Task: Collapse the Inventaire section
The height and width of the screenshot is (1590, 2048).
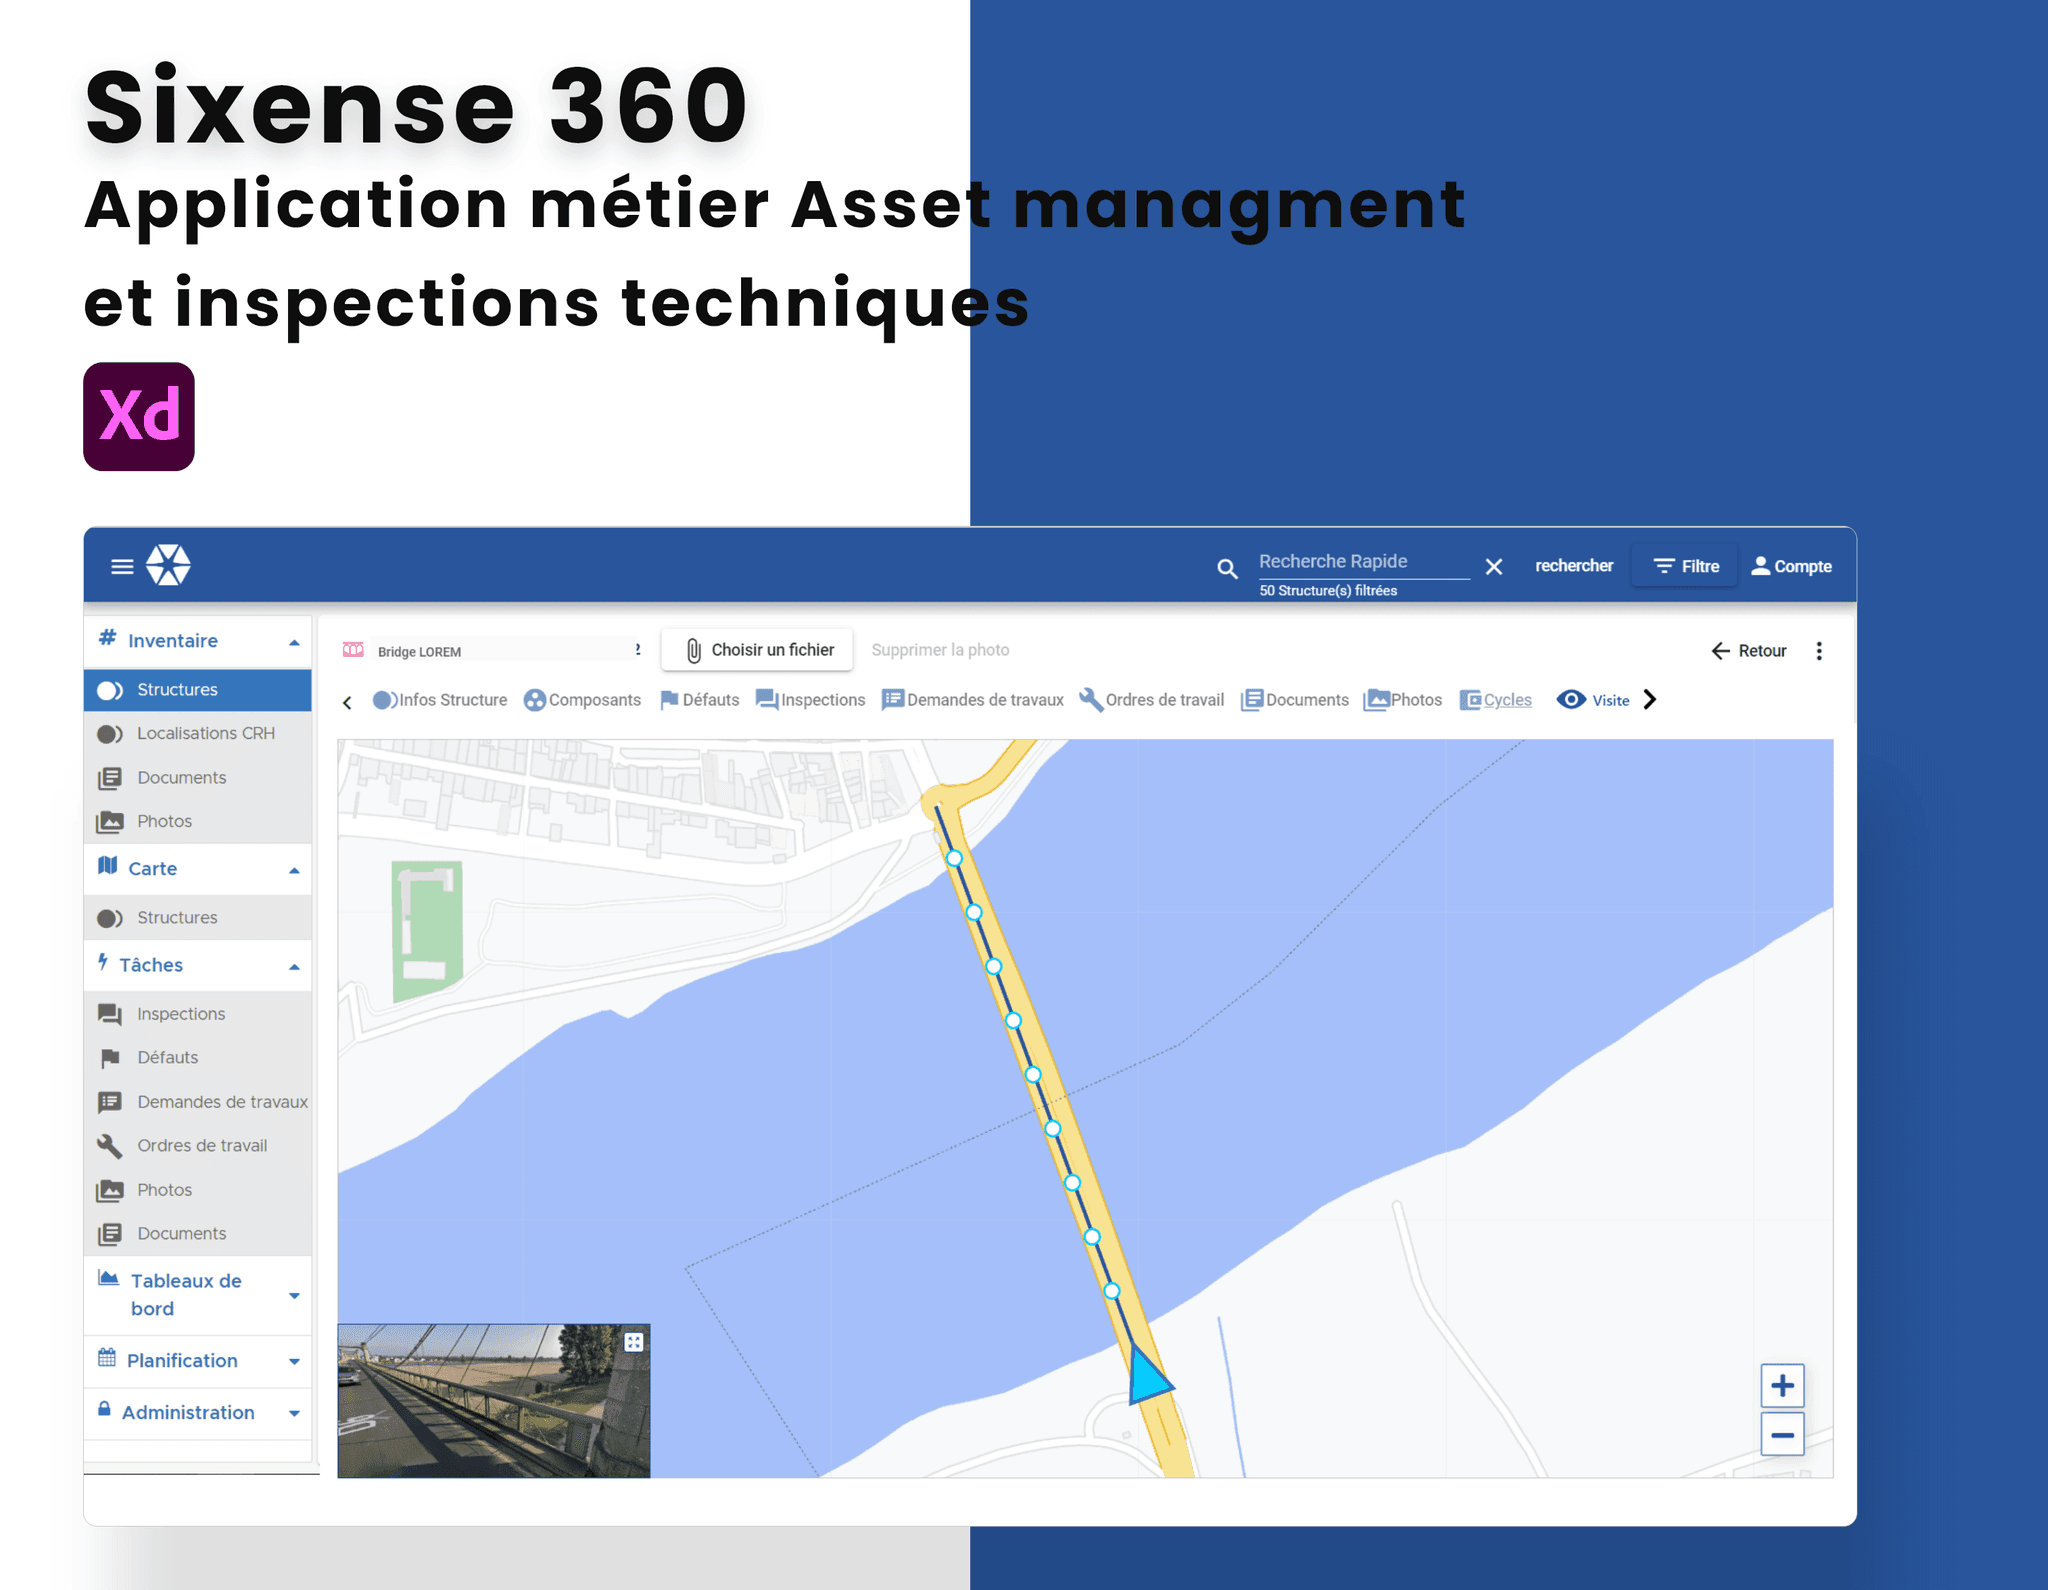Action: click(198, 641)
